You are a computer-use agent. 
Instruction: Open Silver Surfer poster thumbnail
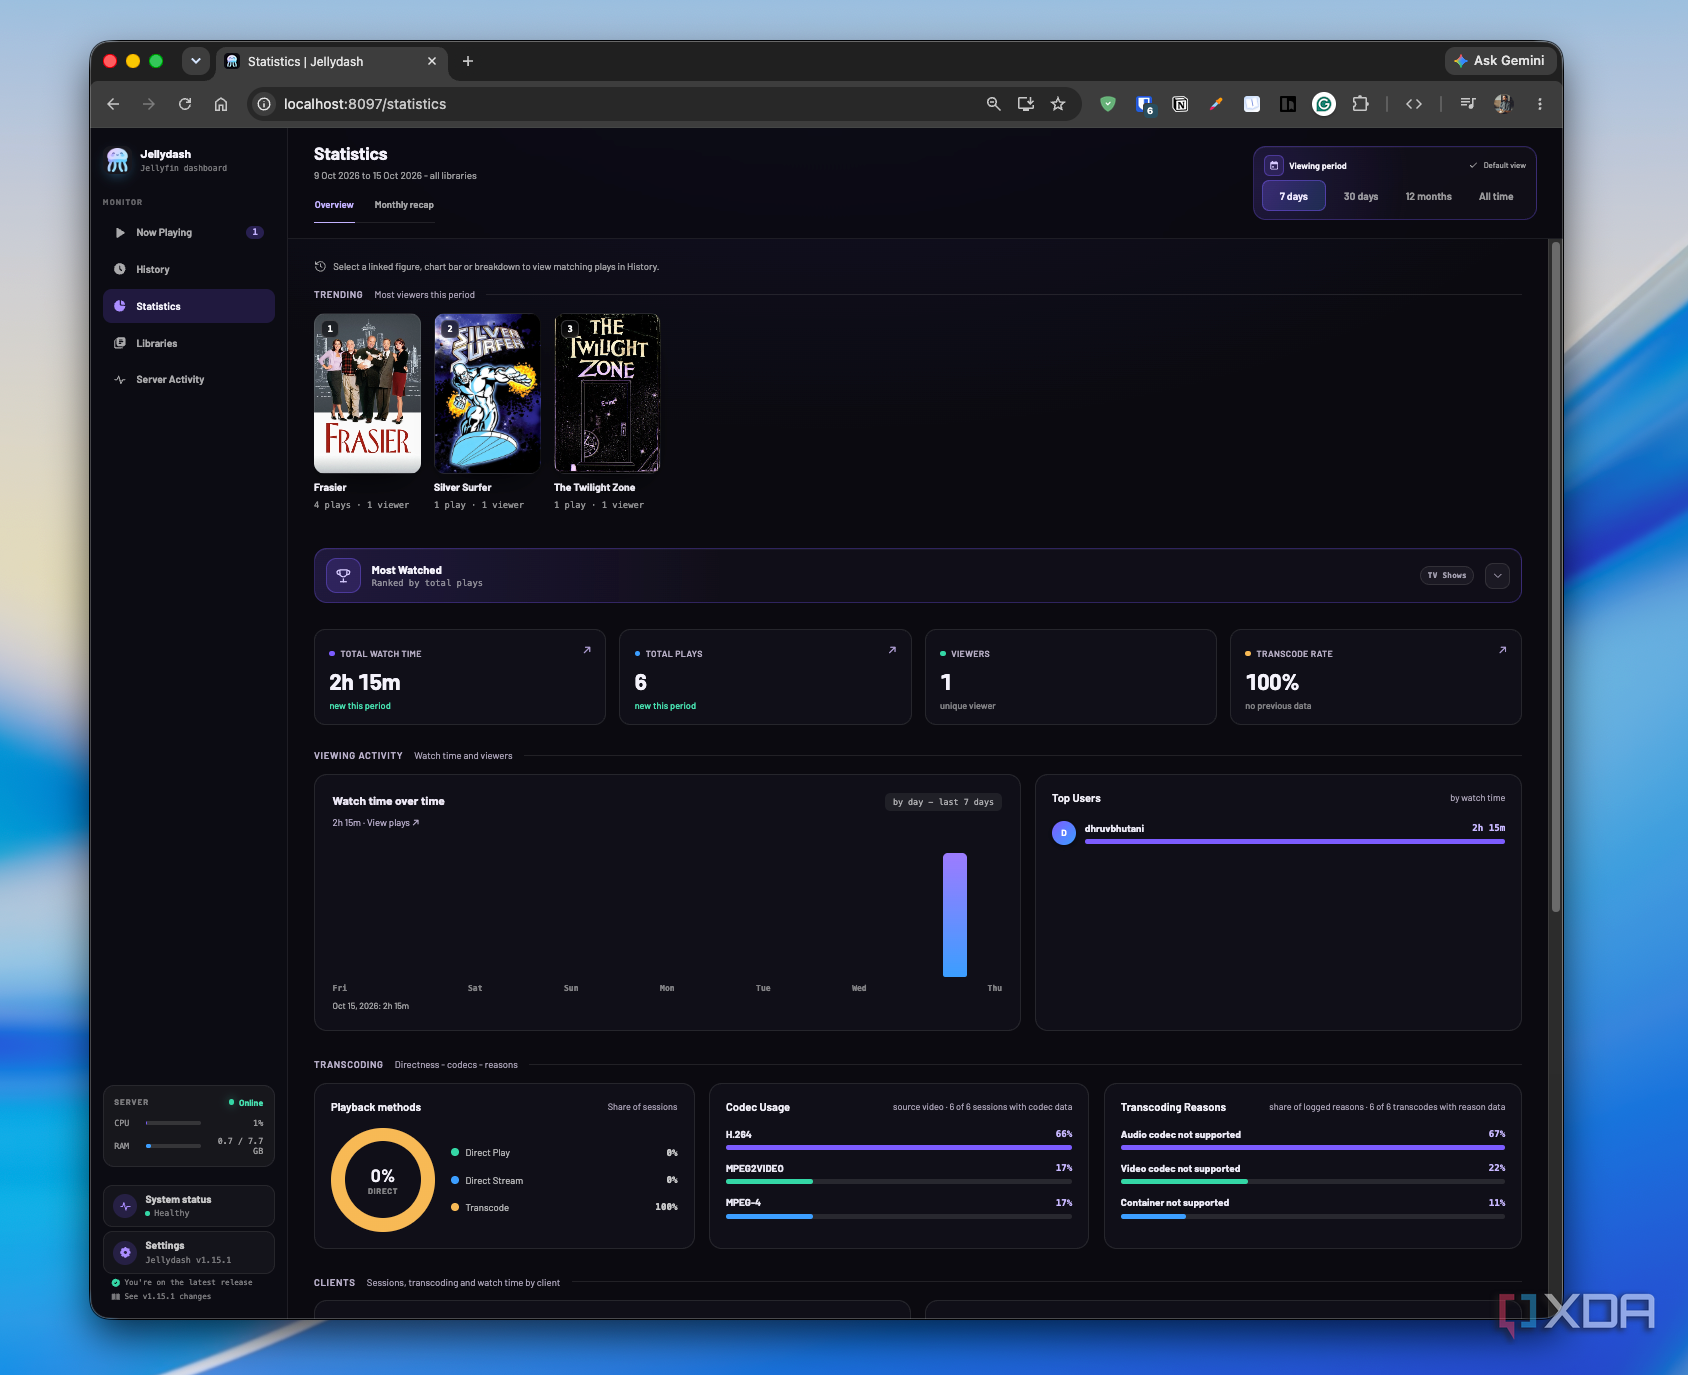[487, 393]
